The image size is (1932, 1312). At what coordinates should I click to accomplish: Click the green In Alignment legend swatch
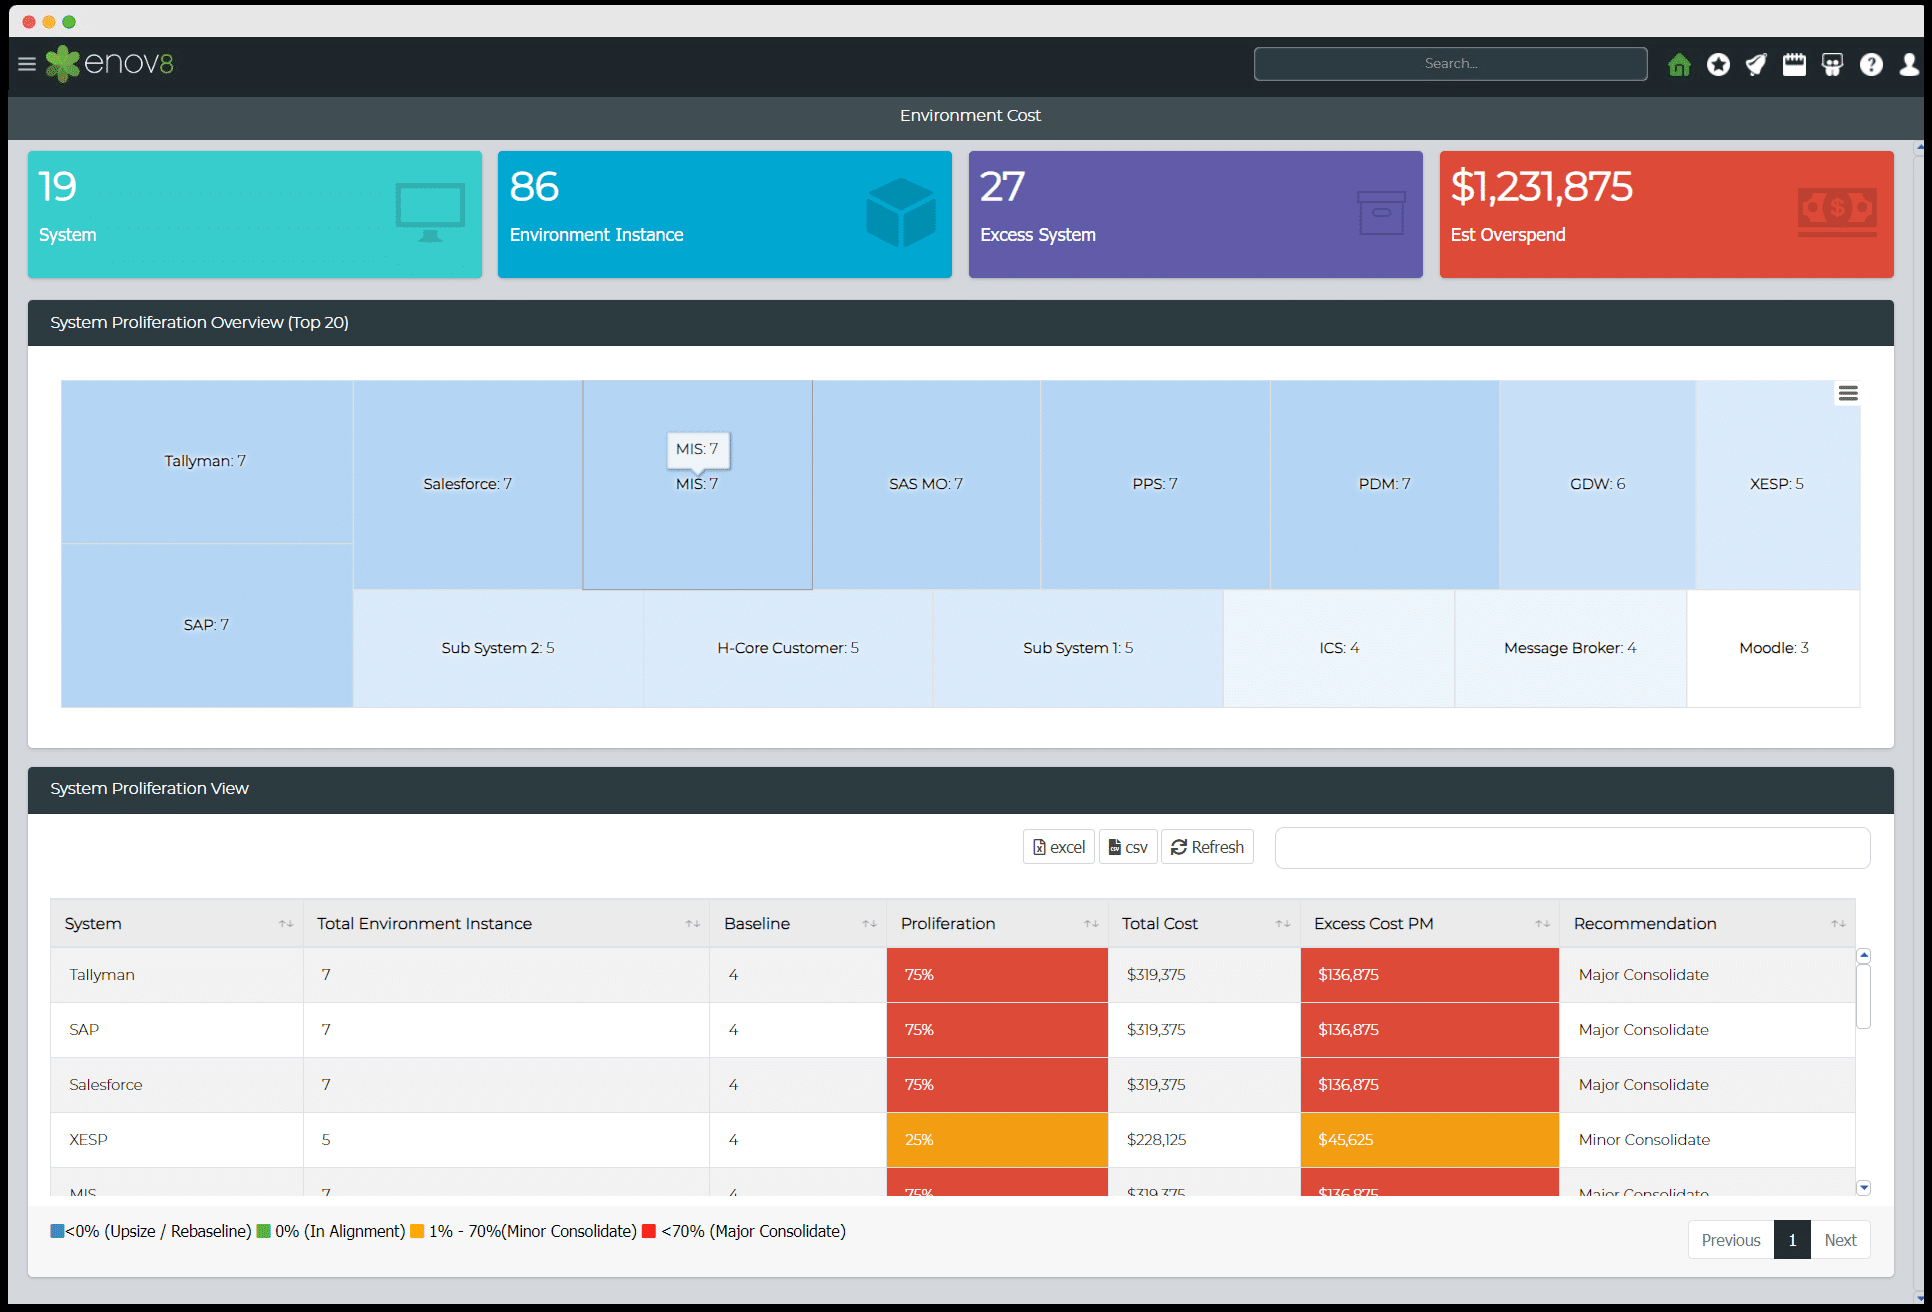264,1231
